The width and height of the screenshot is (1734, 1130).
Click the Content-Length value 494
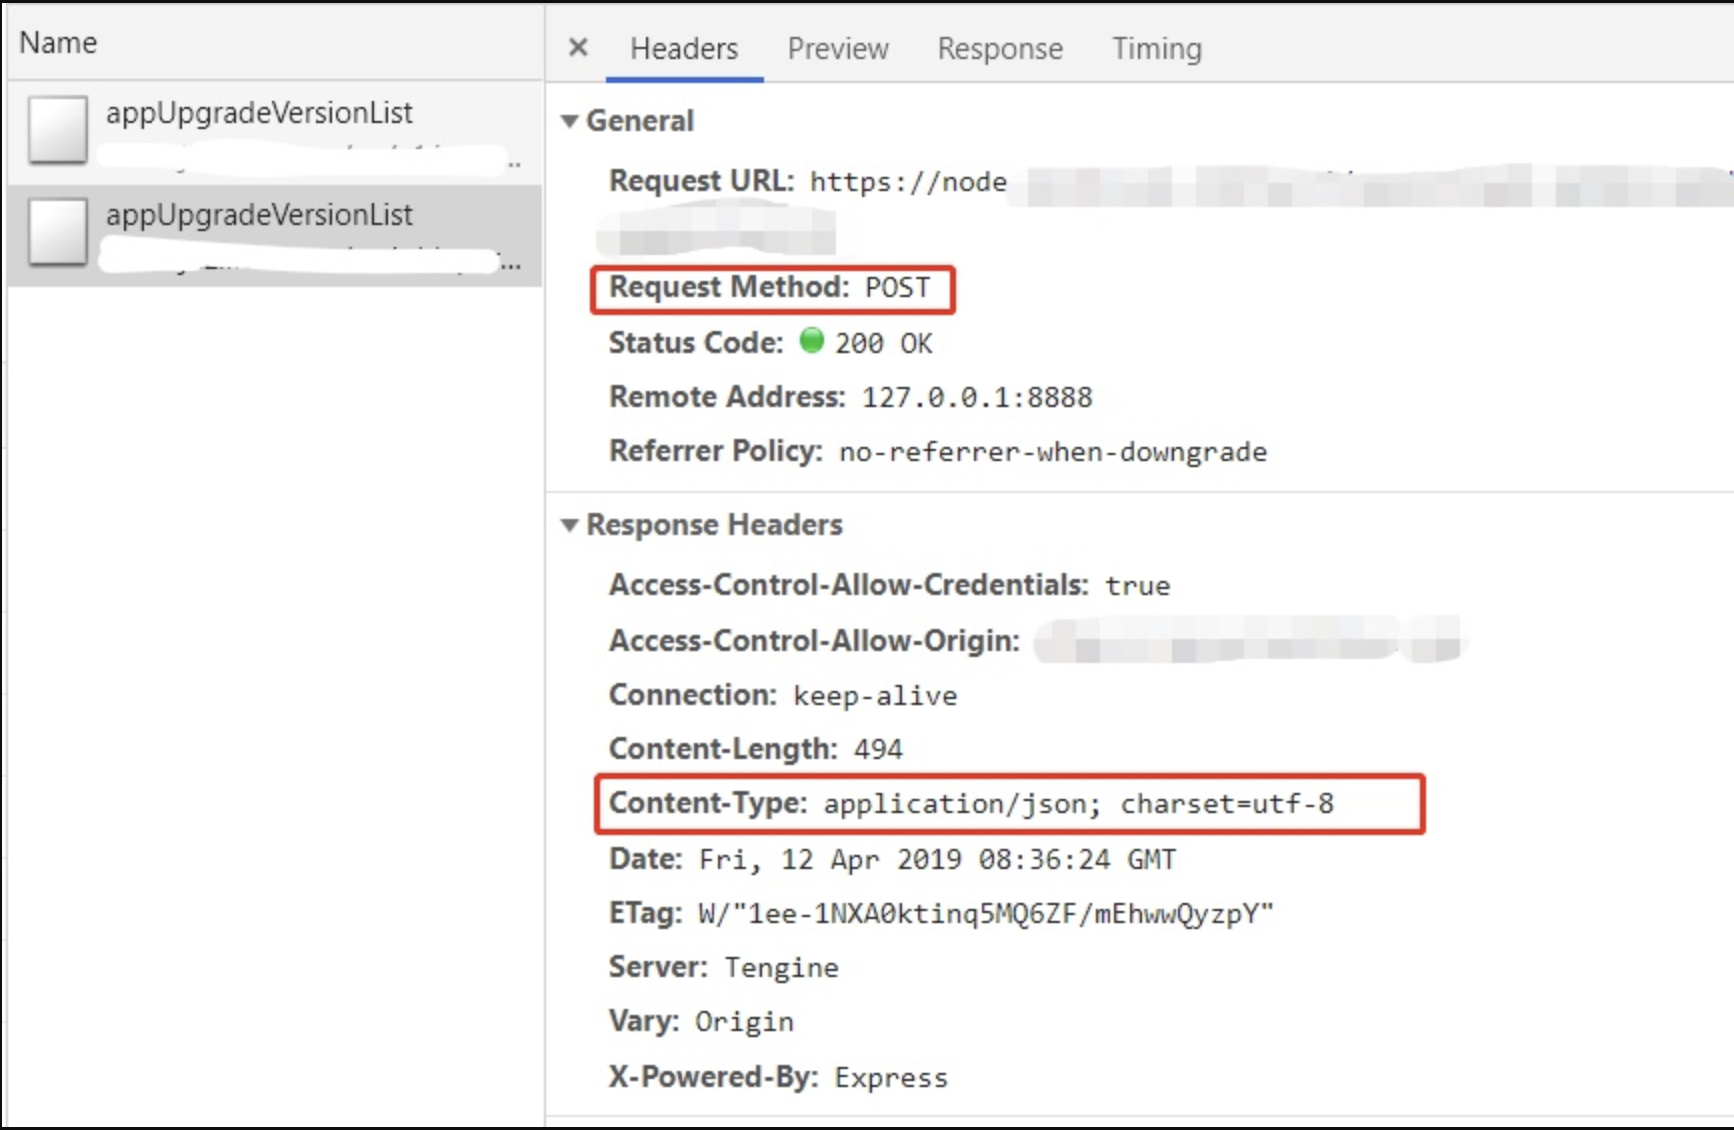click(x=878, y=750)
